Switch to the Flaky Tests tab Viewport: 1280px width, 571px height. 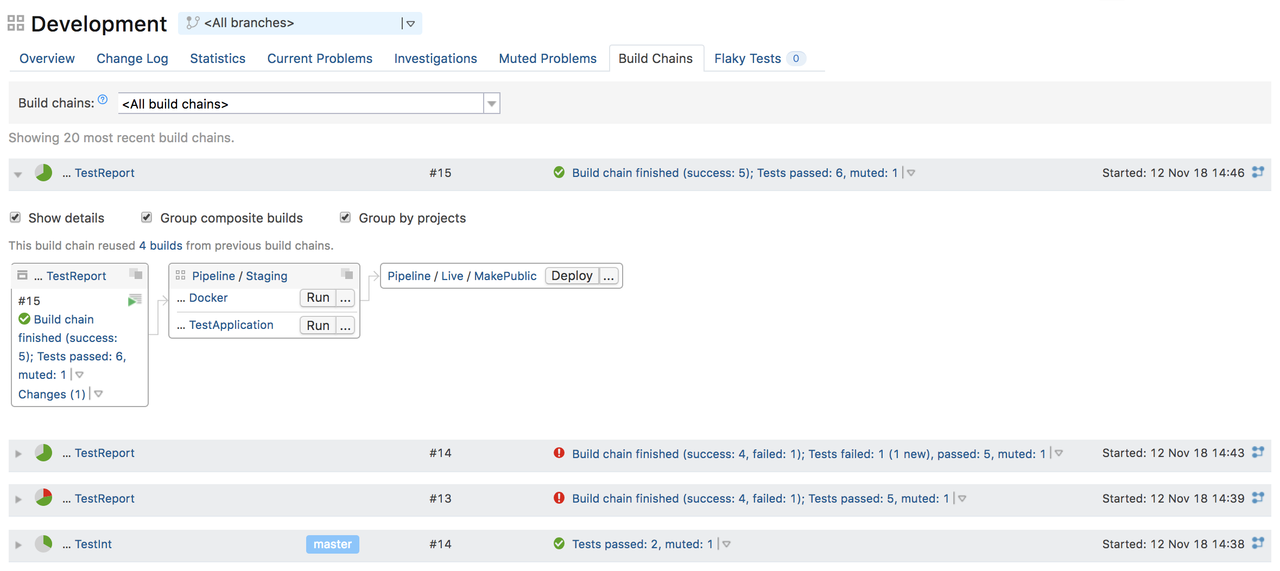click(759, 58)
